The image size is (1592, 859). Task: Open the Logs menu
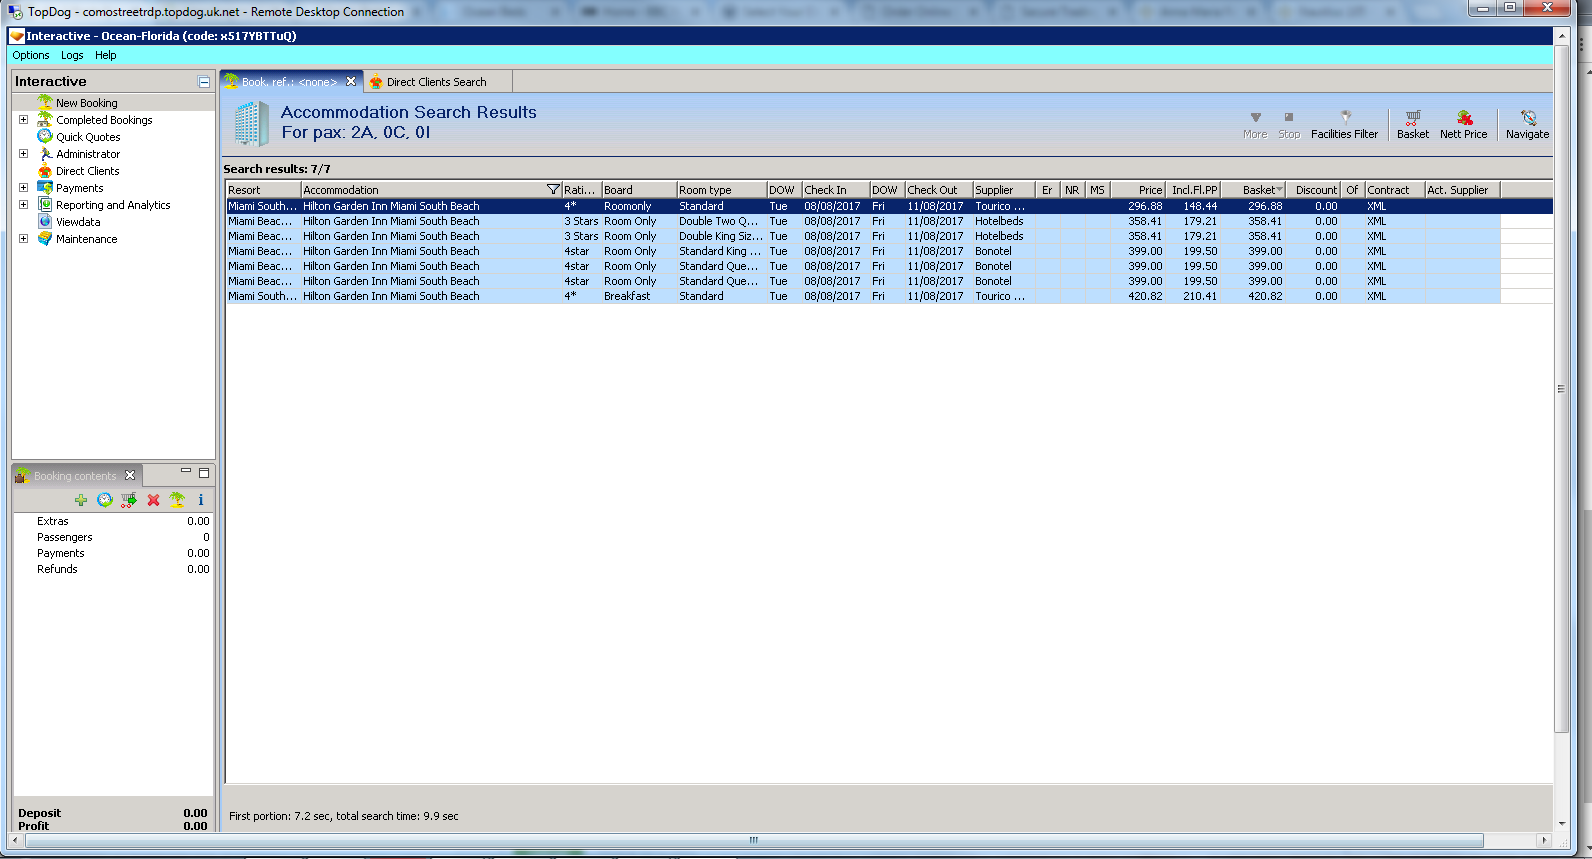point(72,55)
